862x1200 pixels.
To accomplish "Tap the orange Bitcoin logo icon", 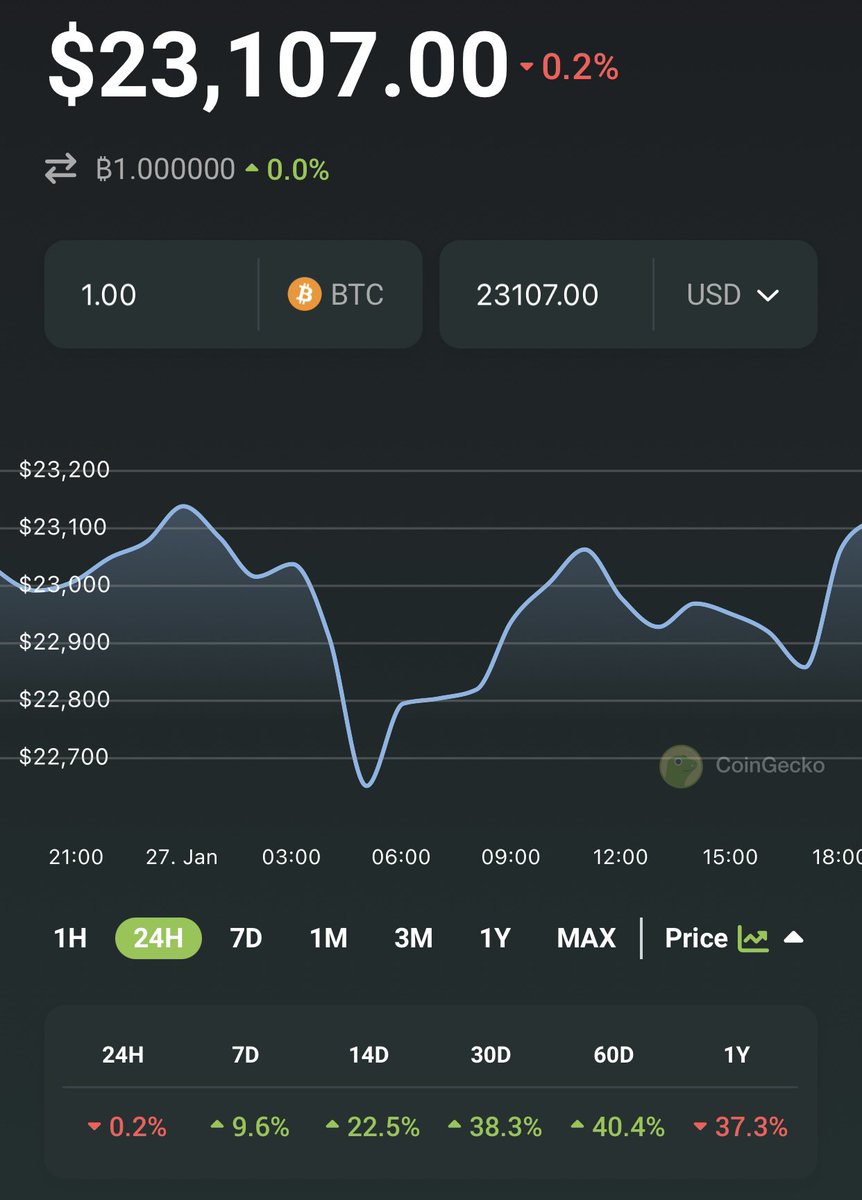I will pyautogui.click(x=304, y=295).
